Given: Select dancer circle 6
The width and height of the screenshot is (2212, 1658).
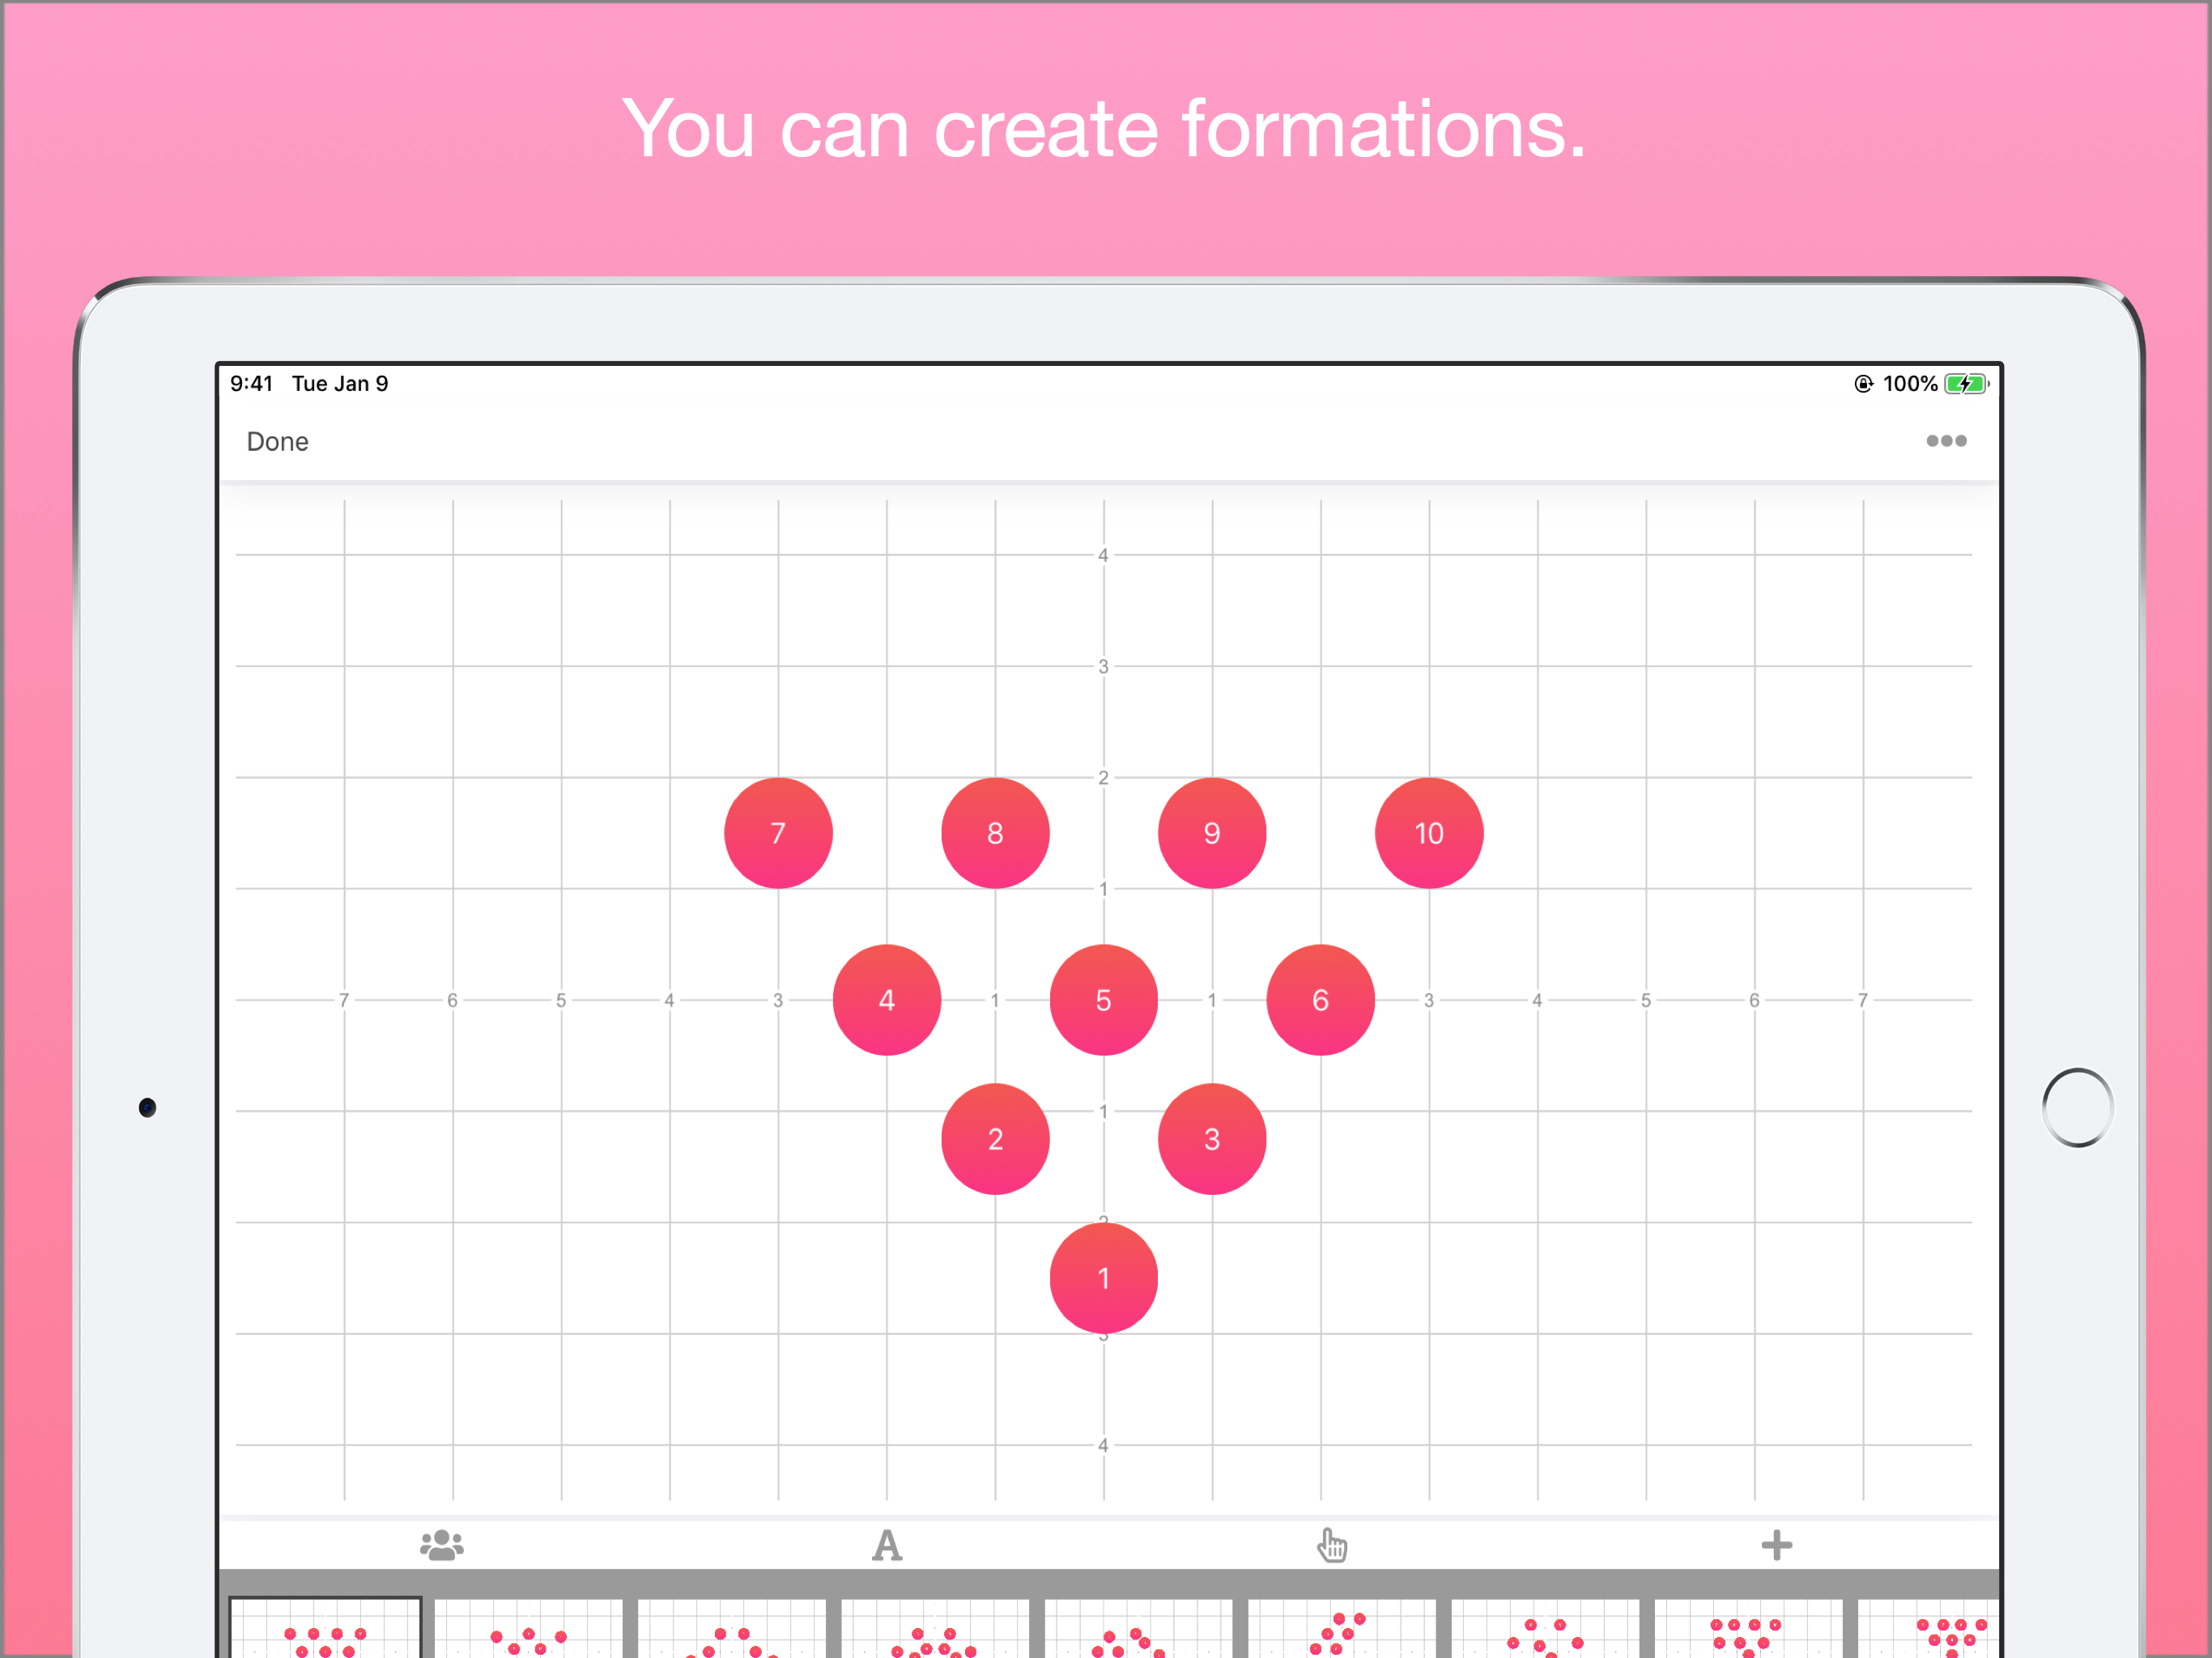Looking at the screenshot, I should tap(1320, 1000).
